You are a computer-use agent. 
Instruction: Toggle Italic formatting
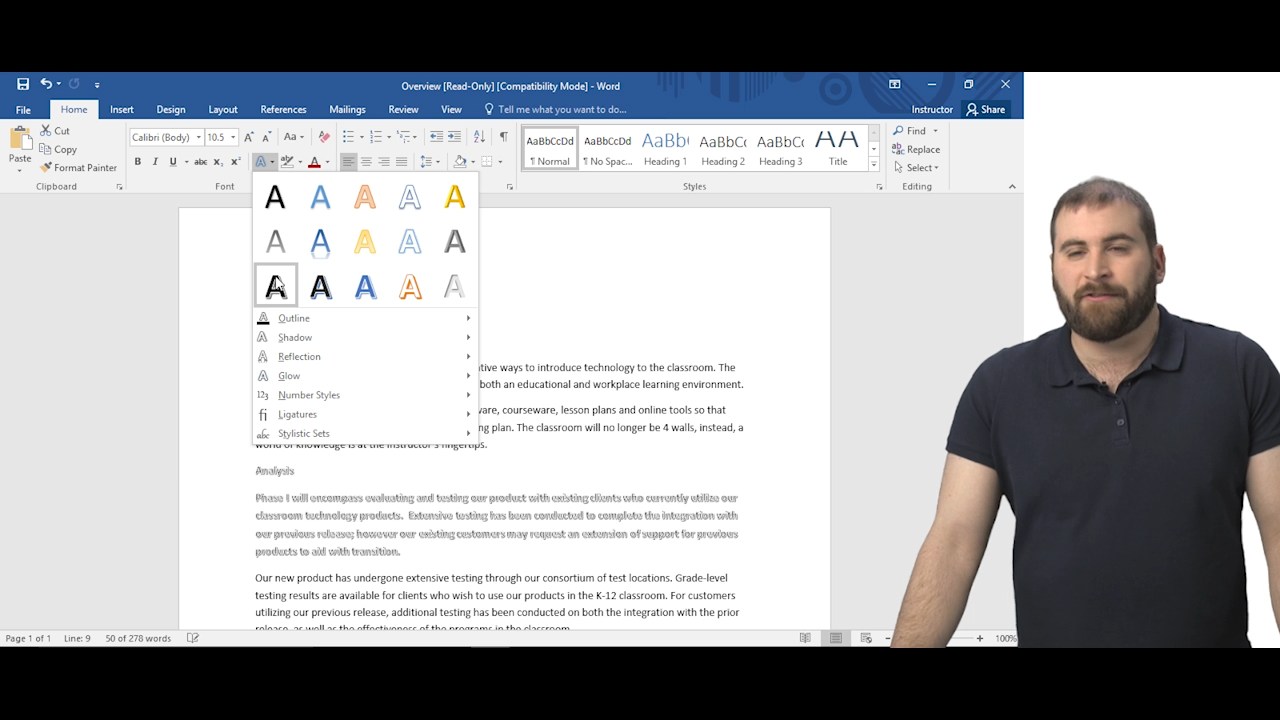point(155,162)
